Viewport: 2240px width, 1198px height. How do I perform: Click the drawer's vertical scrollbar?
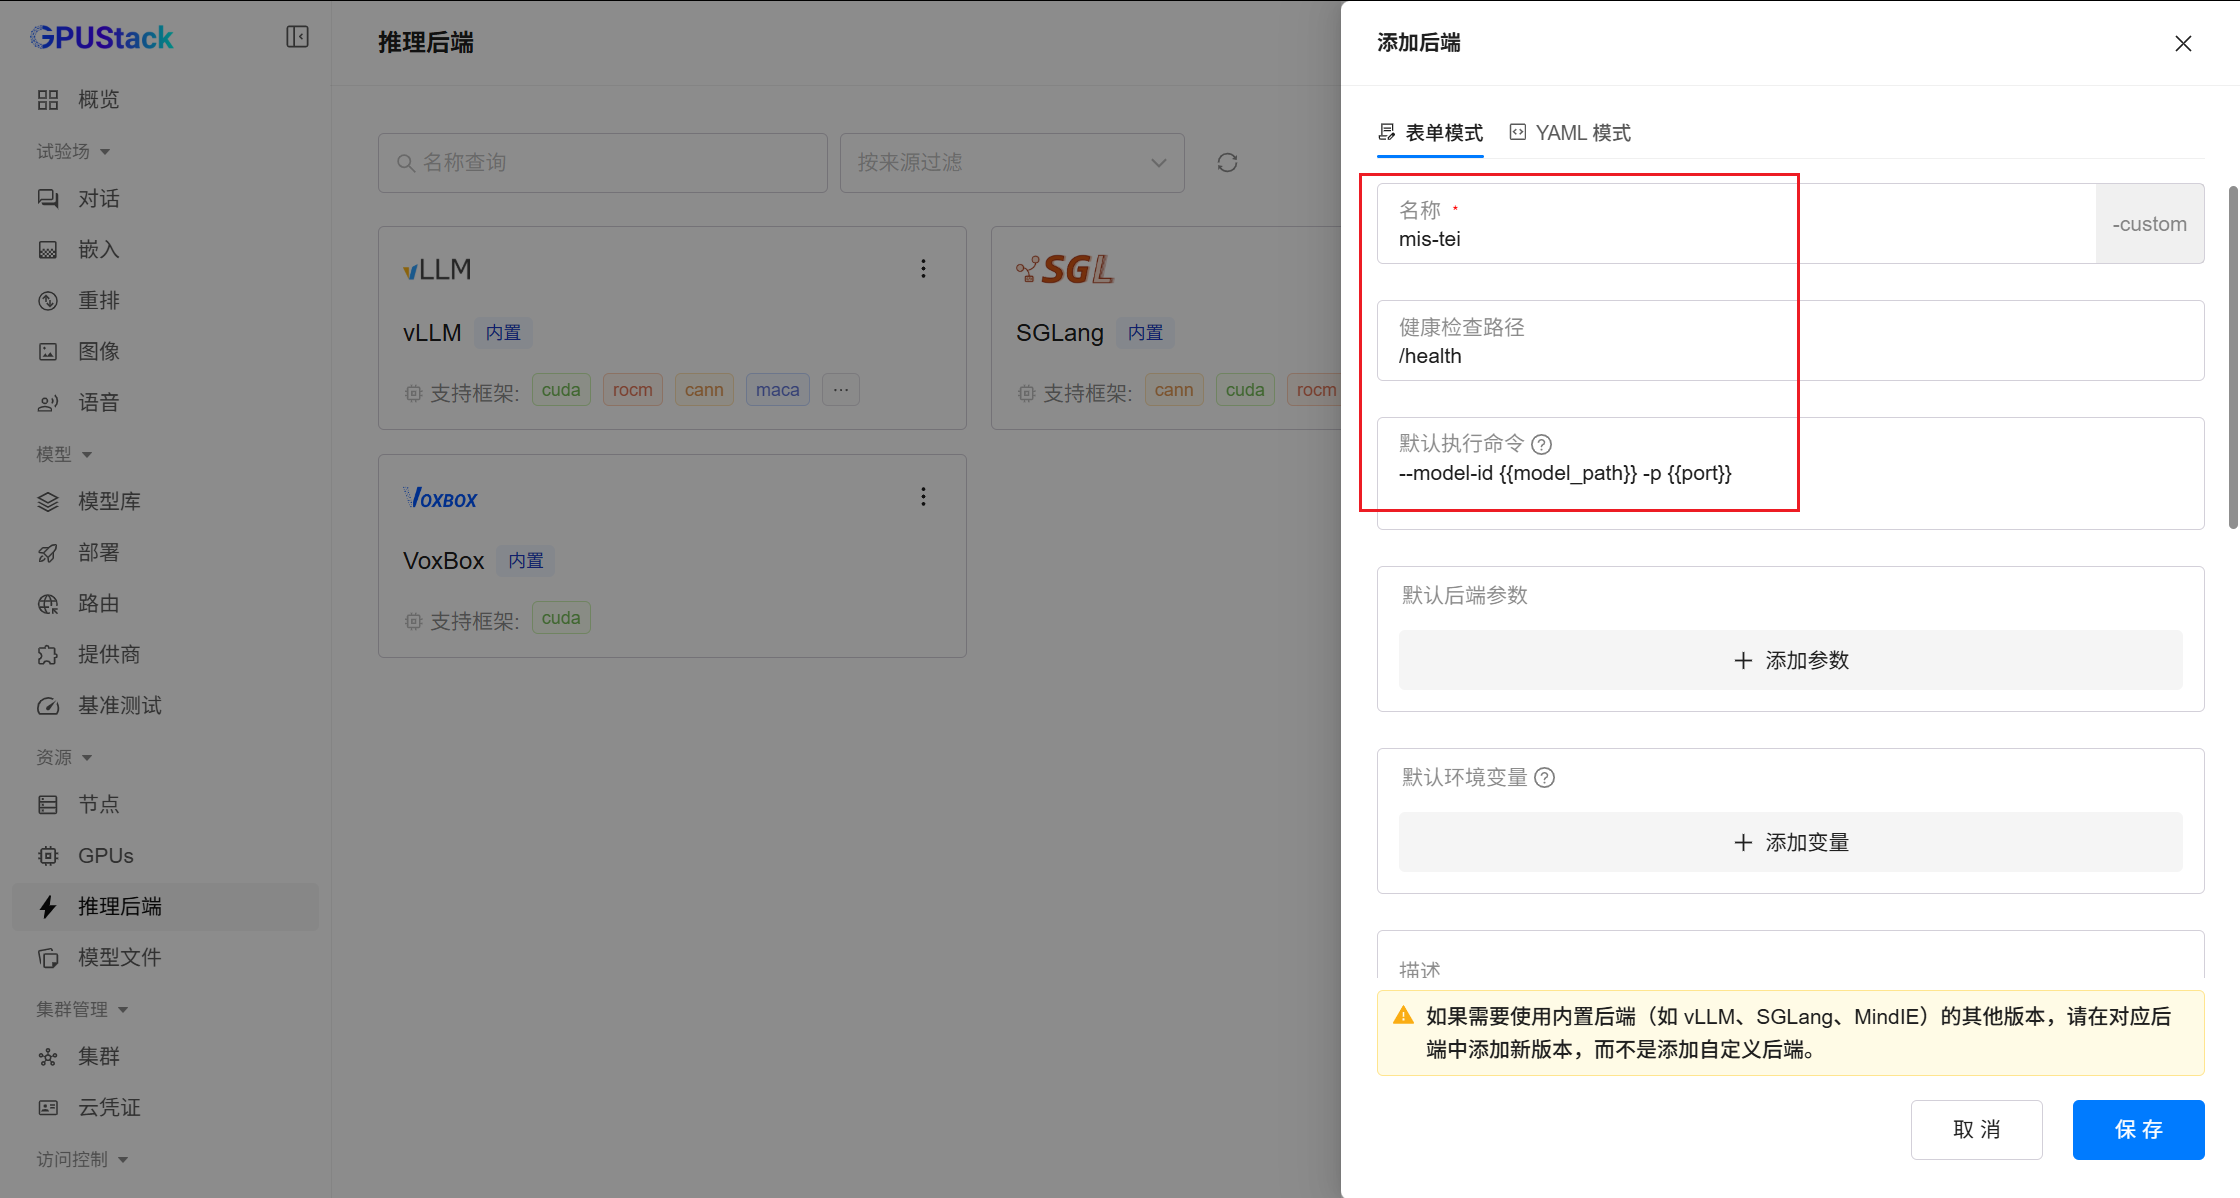pyautogui.click(x=2233, y=356)
